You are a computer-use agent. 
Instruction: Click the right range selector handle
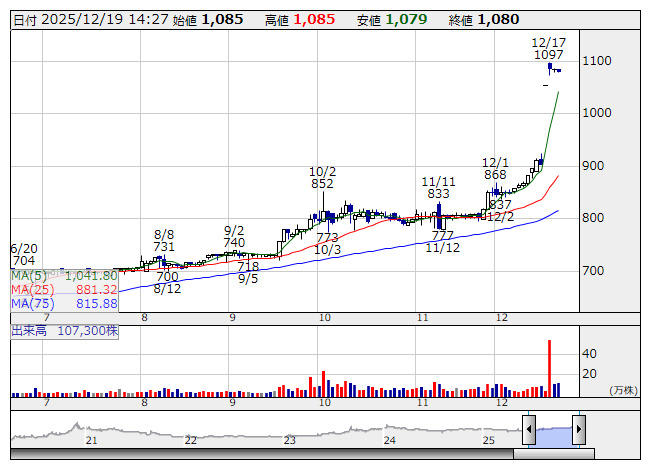[x=578, y=429]
